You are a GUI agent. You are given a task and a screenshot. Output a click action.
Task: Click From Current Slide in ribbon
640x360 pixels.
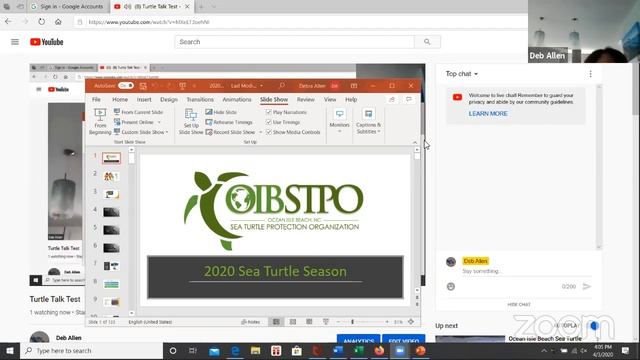[x=138, y=112]
